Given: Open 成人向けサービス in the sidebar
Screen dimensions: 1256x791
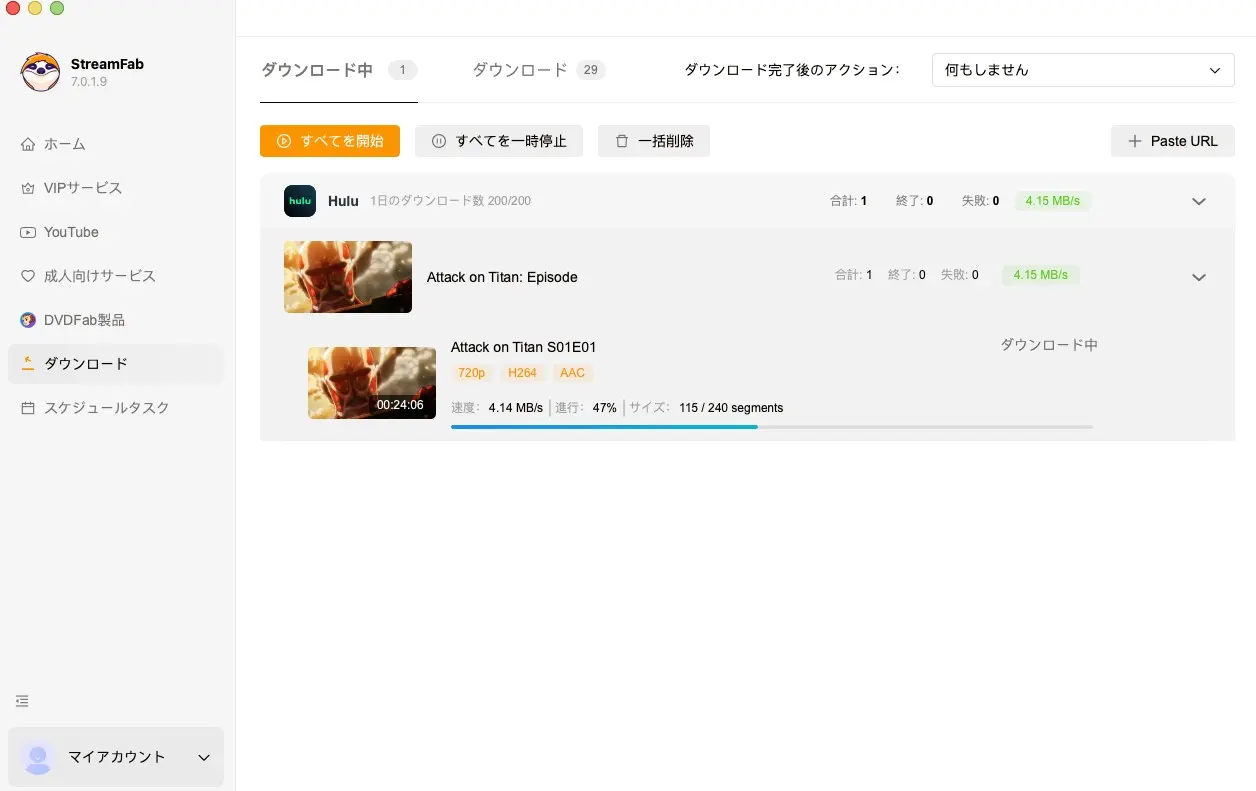Looking at the screenshot, I should [x=116, y=276].
